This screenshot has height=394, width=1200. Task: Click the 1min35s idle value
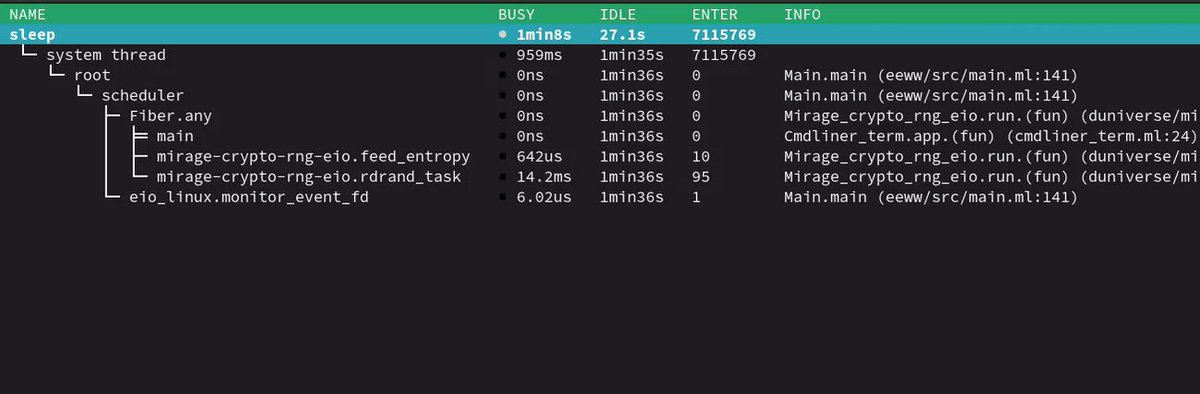click(631, 55)
